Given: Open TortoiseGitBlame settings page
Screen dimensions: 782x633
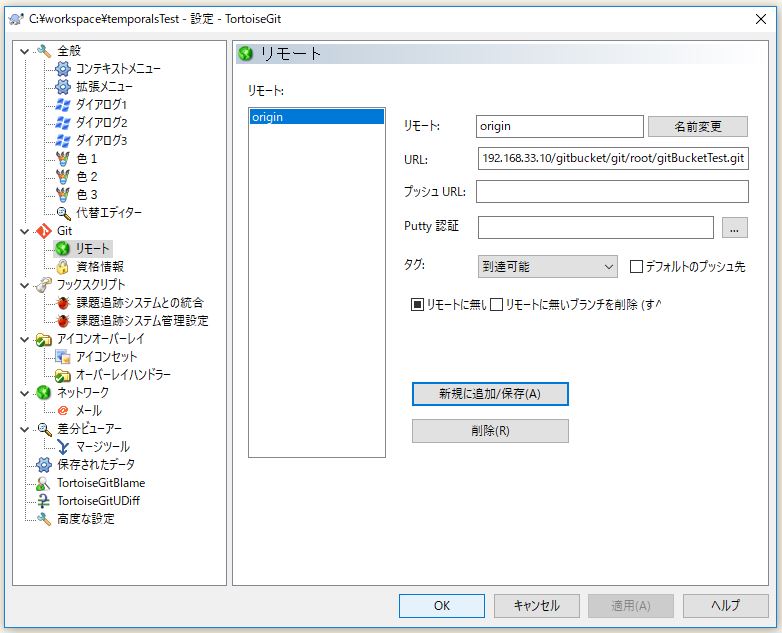Looking at the screenshot, I should (x=101, y=483).
